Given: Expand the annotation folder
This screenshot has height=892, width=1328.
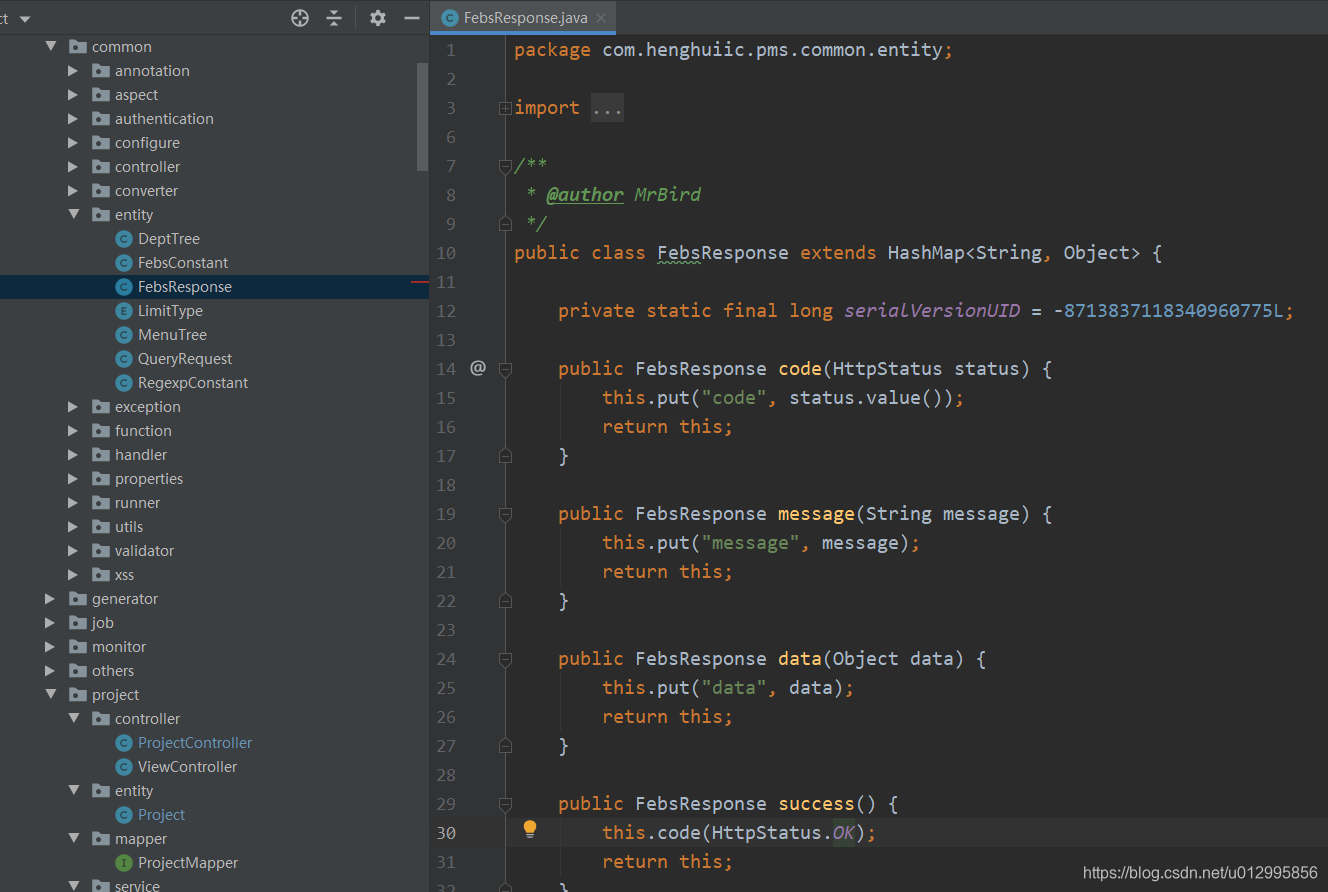Looking at the screenshot, I should coord(73,70).
